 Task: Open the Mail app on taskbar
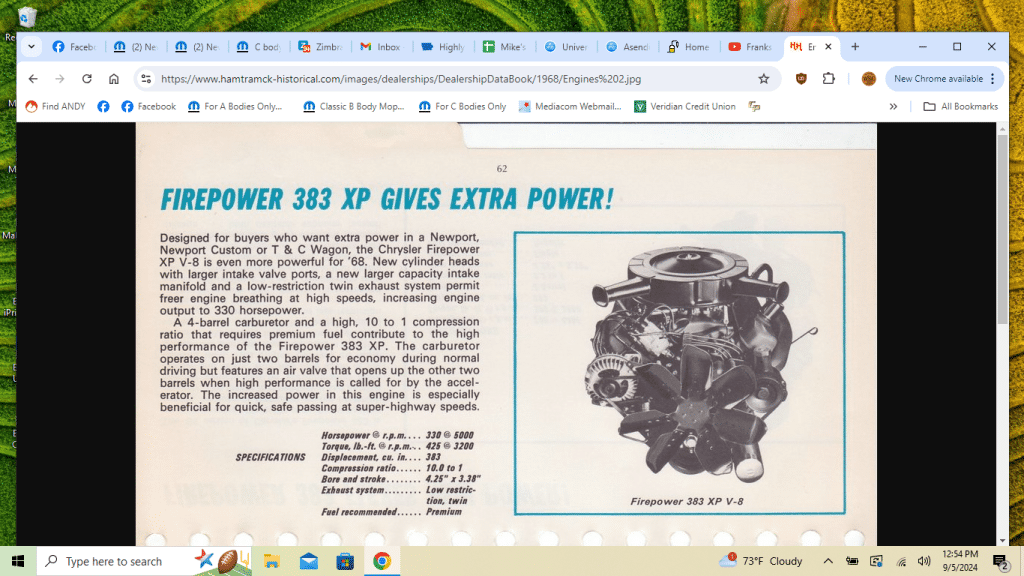coord(308,561)
